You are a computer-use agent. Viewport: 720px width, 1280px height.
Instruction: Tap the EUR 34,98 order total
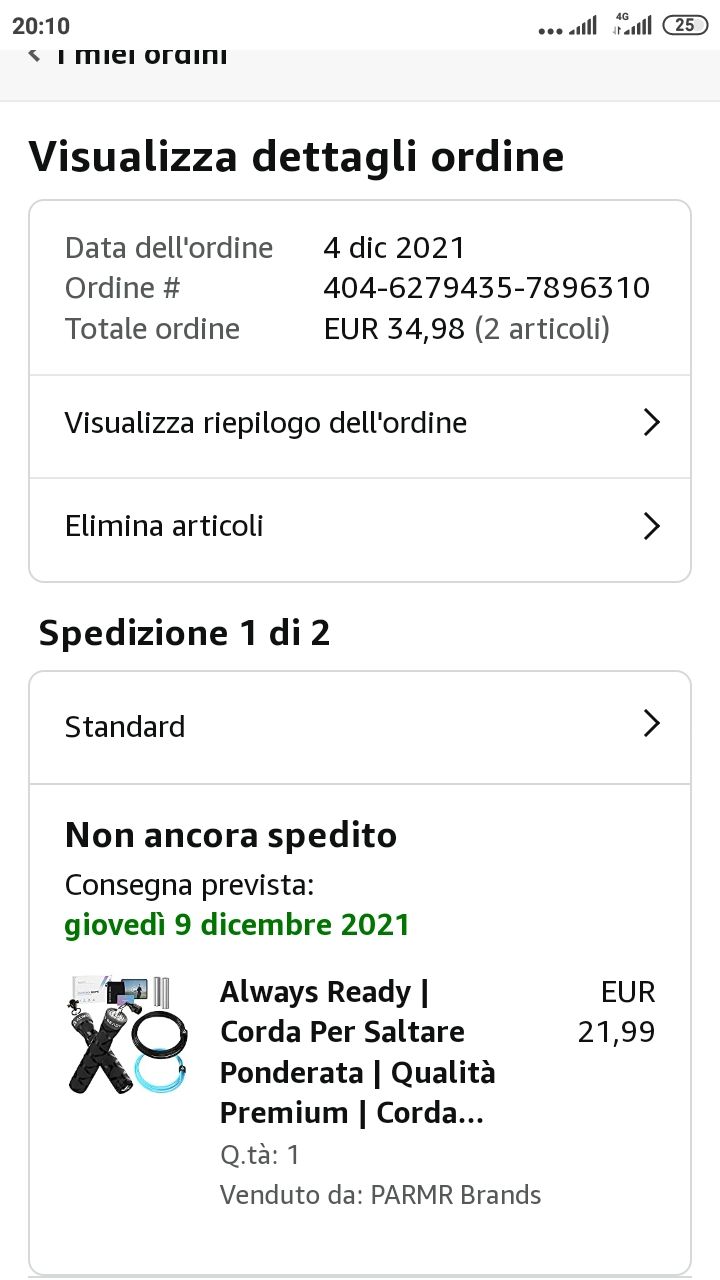(x=395, y=329)
